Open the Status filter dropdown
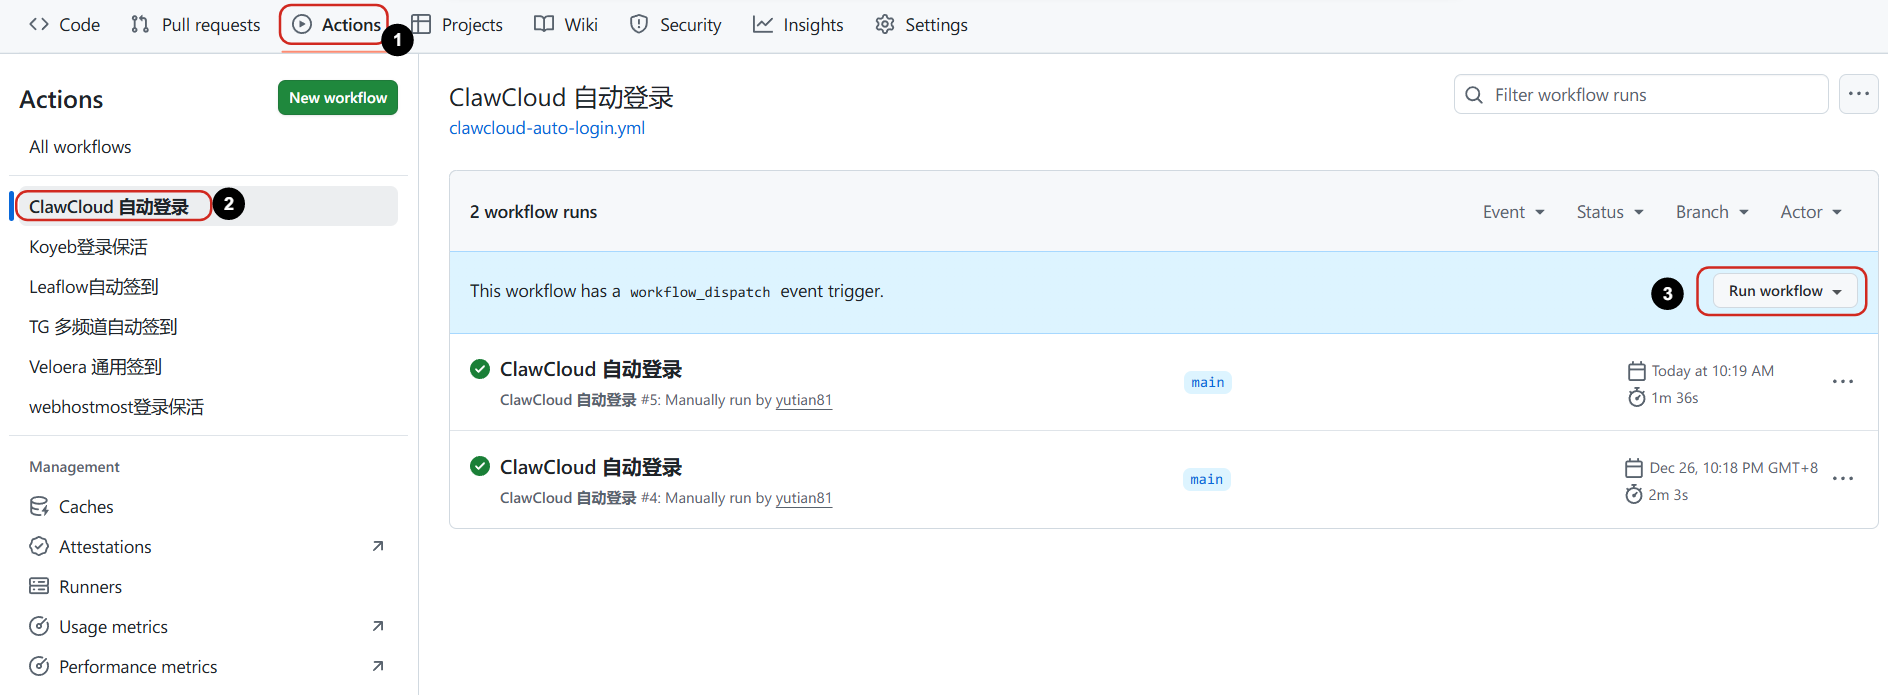The image size is (1888, 695). click(1609, 212)
